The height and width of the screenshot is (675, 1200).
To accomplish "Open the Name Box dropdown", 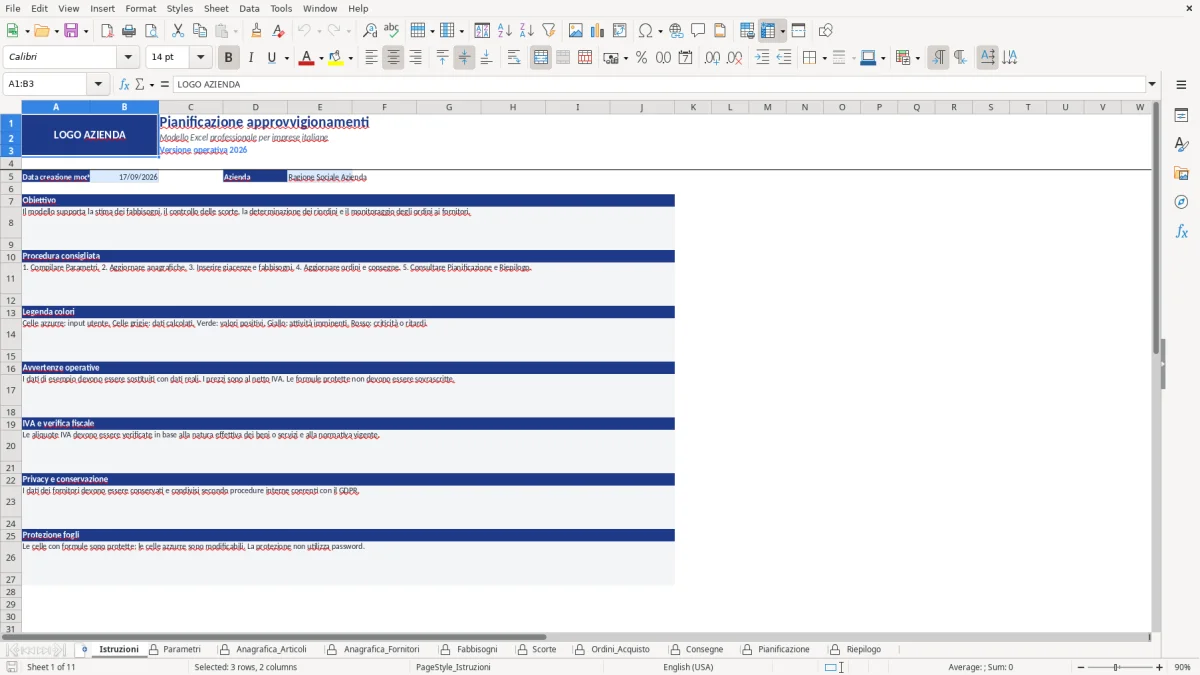I will [98, 85].
